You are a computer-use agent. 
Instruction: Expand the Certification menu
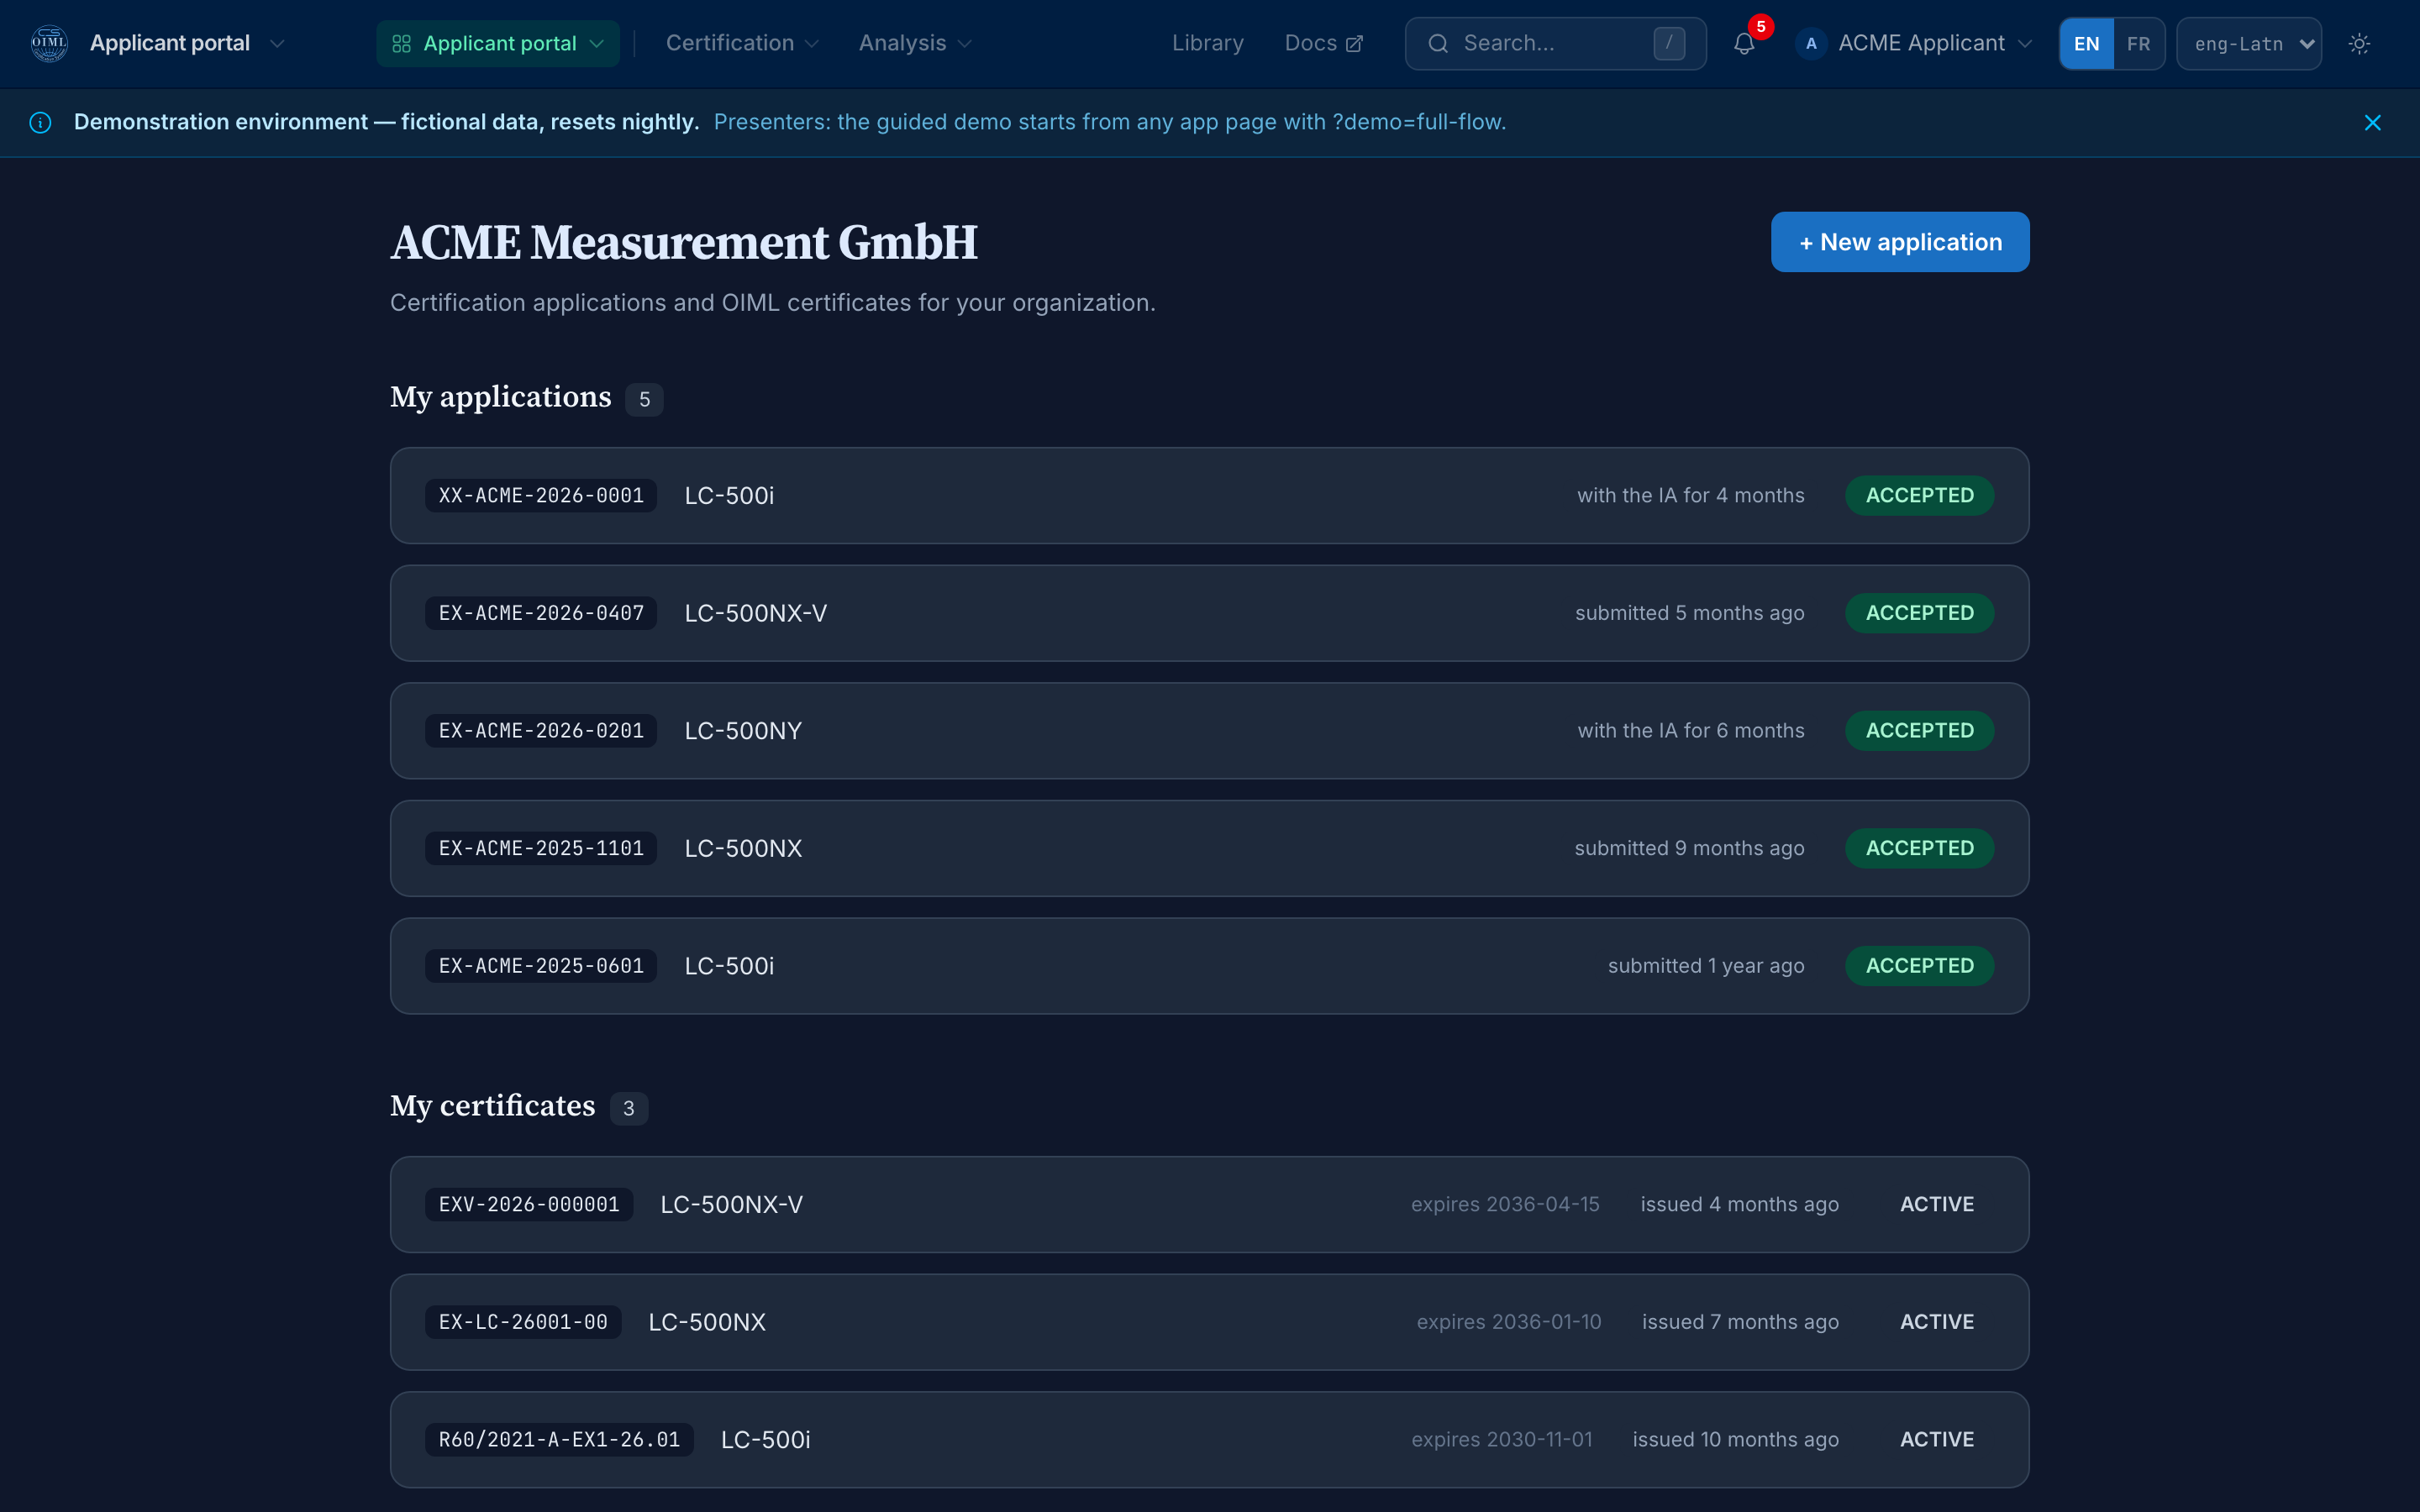pyautogui.click(x=742, y=44)
